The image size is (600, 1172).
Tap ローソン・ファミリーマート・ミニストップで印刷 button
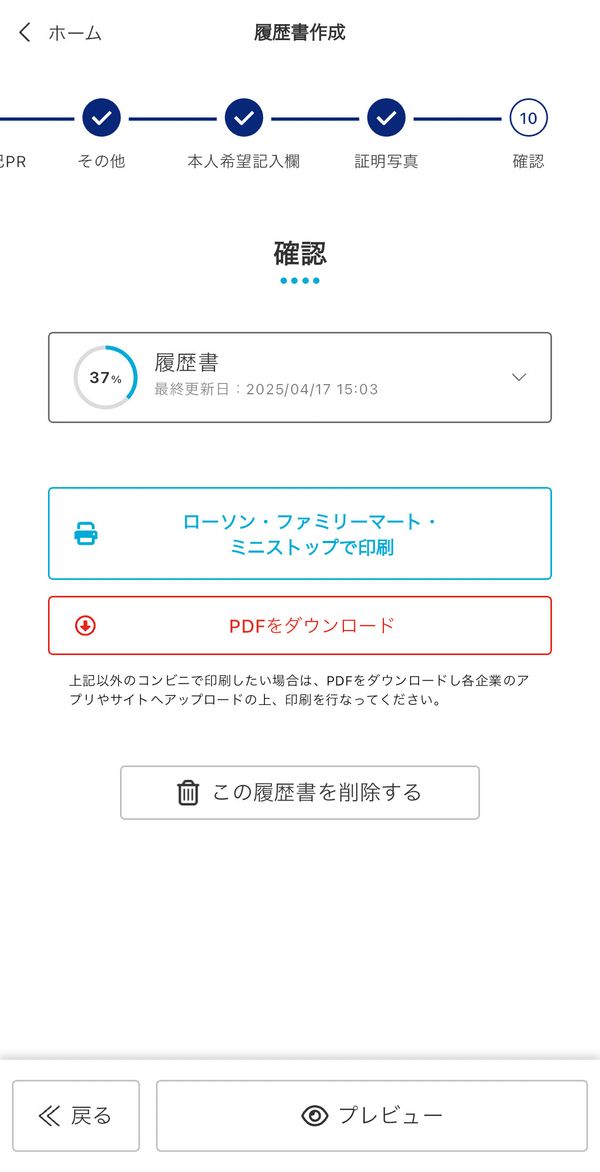300,534
